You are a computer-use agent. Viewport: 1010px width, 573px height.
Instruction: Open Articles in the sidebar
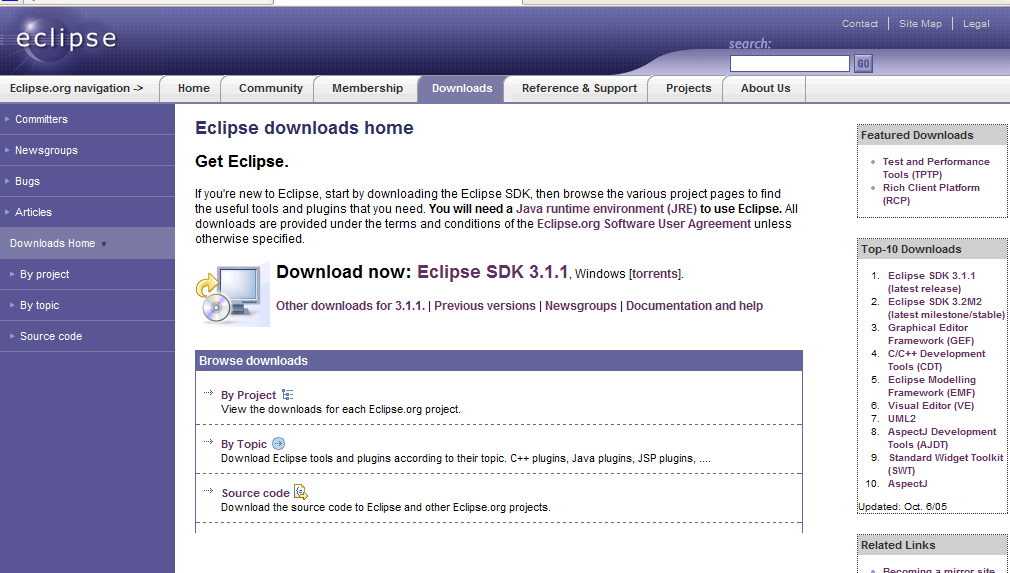point(87,212)
